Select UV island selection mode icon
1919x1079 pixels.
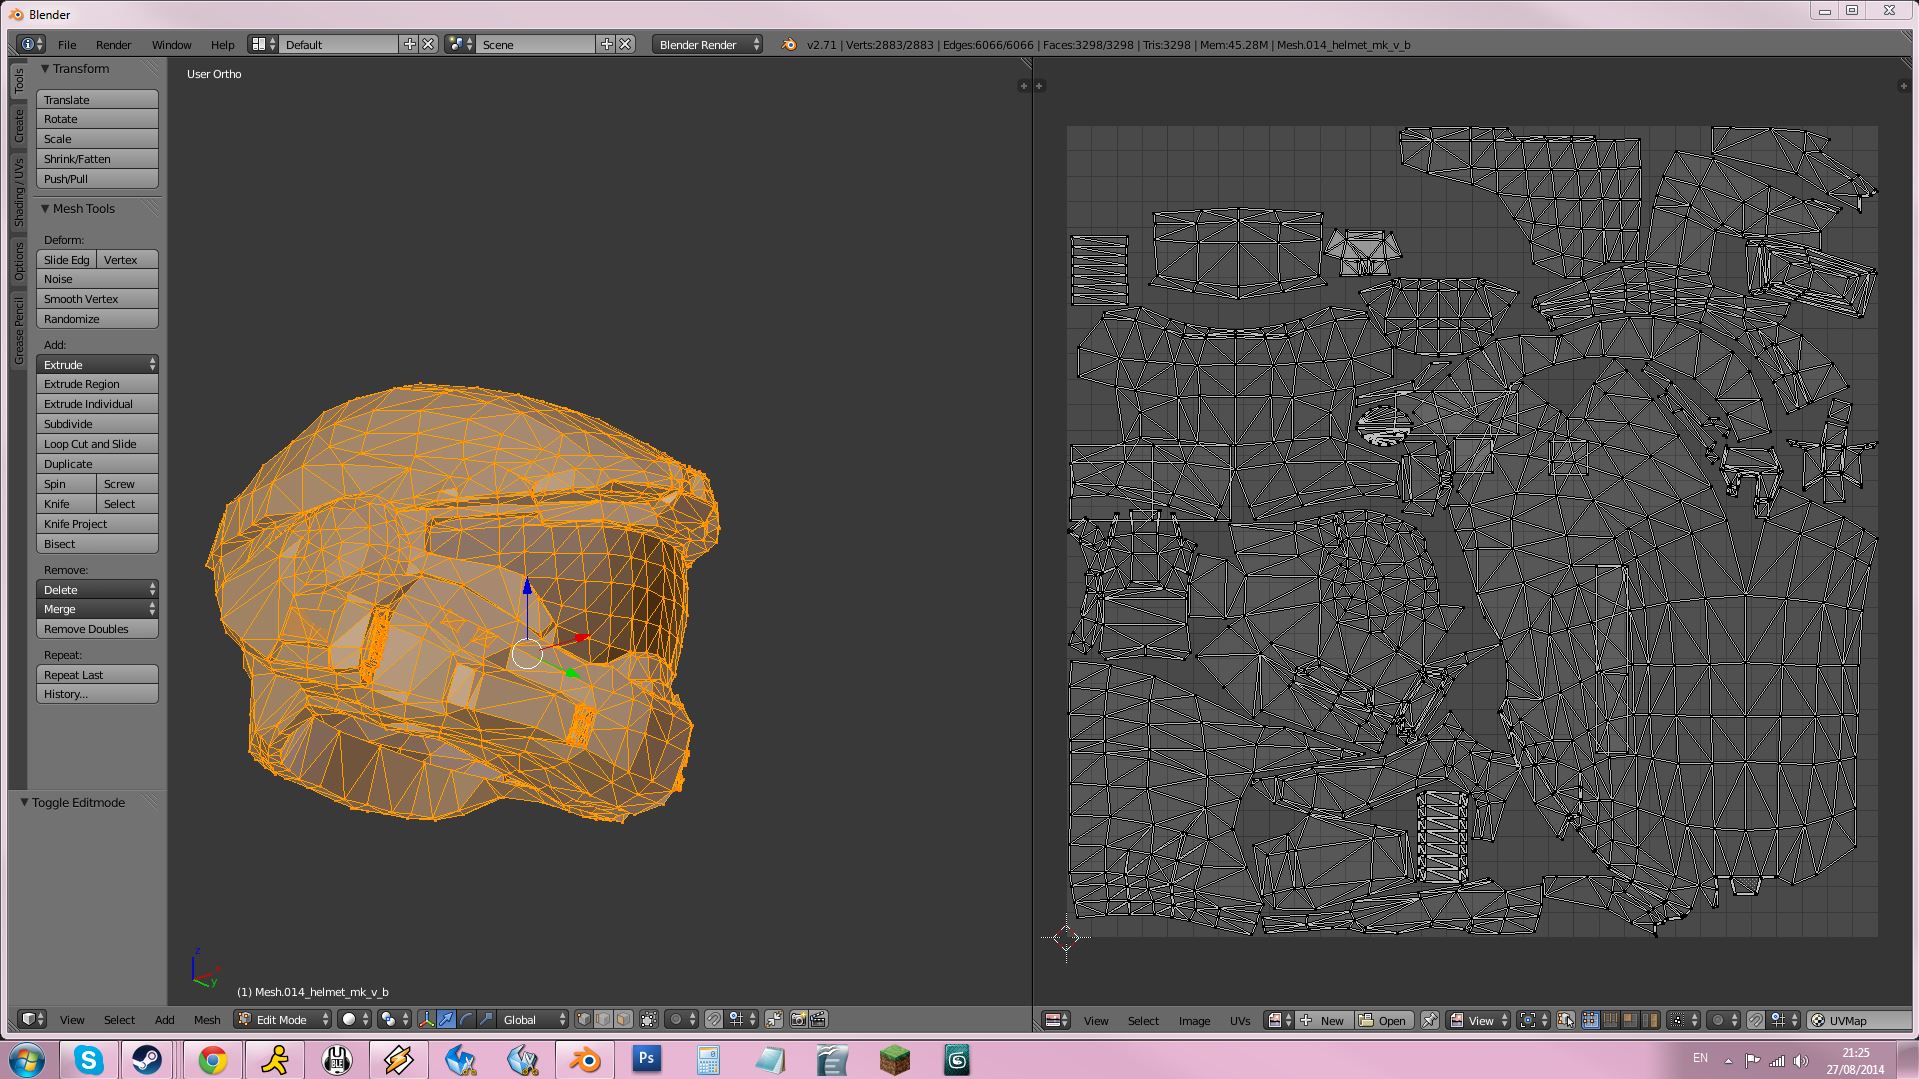[1650, 1020]
